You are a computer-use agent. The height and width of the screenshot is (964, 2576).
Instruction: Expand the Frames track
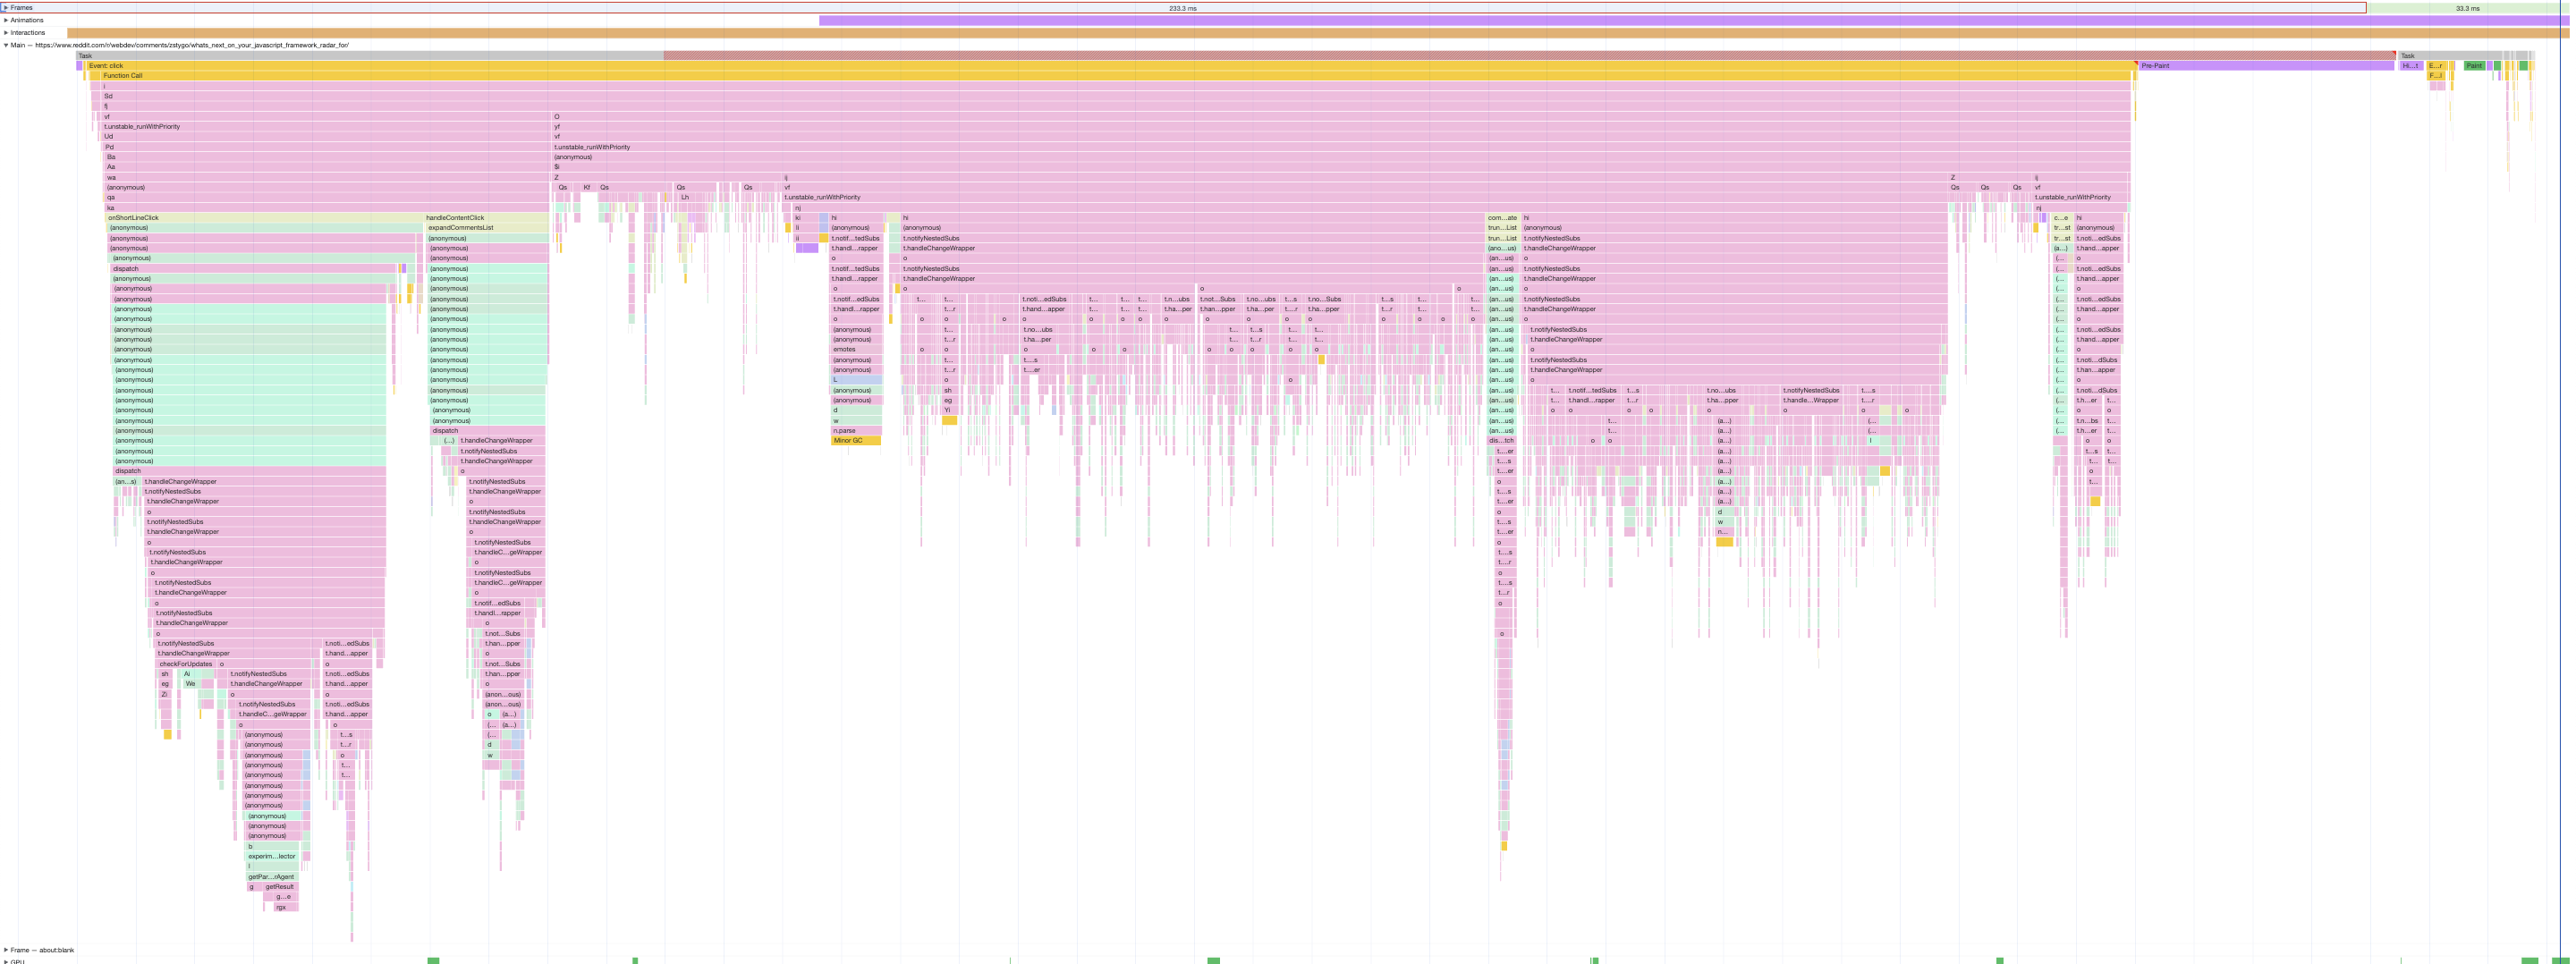coord(6,7)
